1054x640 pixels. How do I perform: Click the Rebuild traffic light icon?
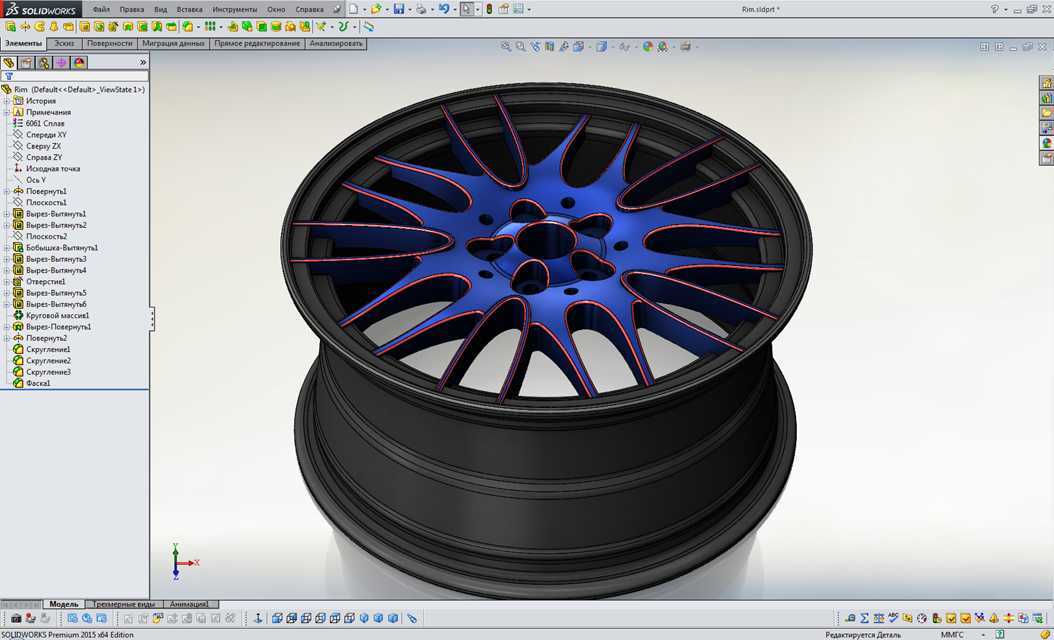[x=489, y=9]
